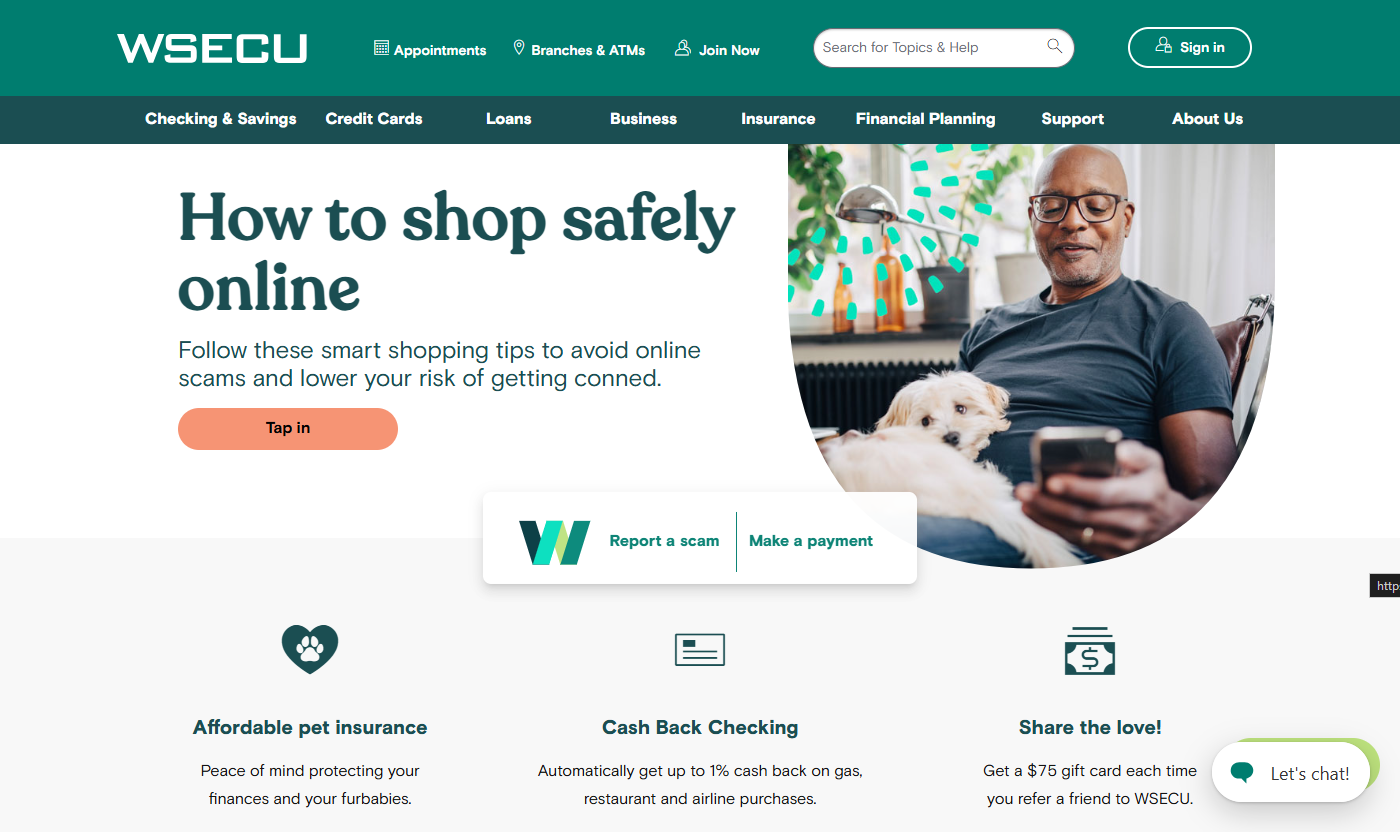Expand the Support navigation menu

(1073, 119)
